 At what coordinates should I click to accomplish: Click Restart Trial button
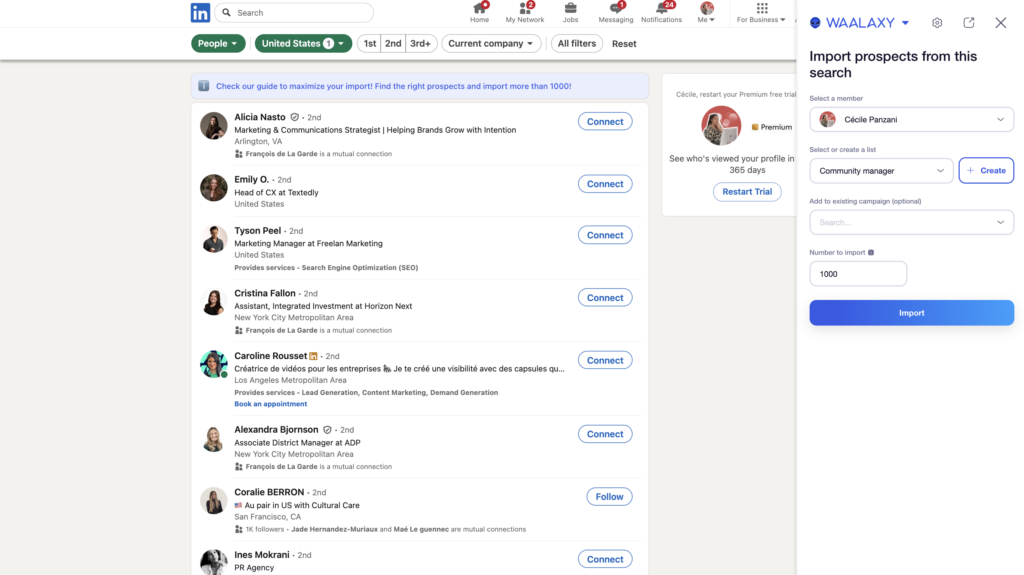click(x=747, y=191)
